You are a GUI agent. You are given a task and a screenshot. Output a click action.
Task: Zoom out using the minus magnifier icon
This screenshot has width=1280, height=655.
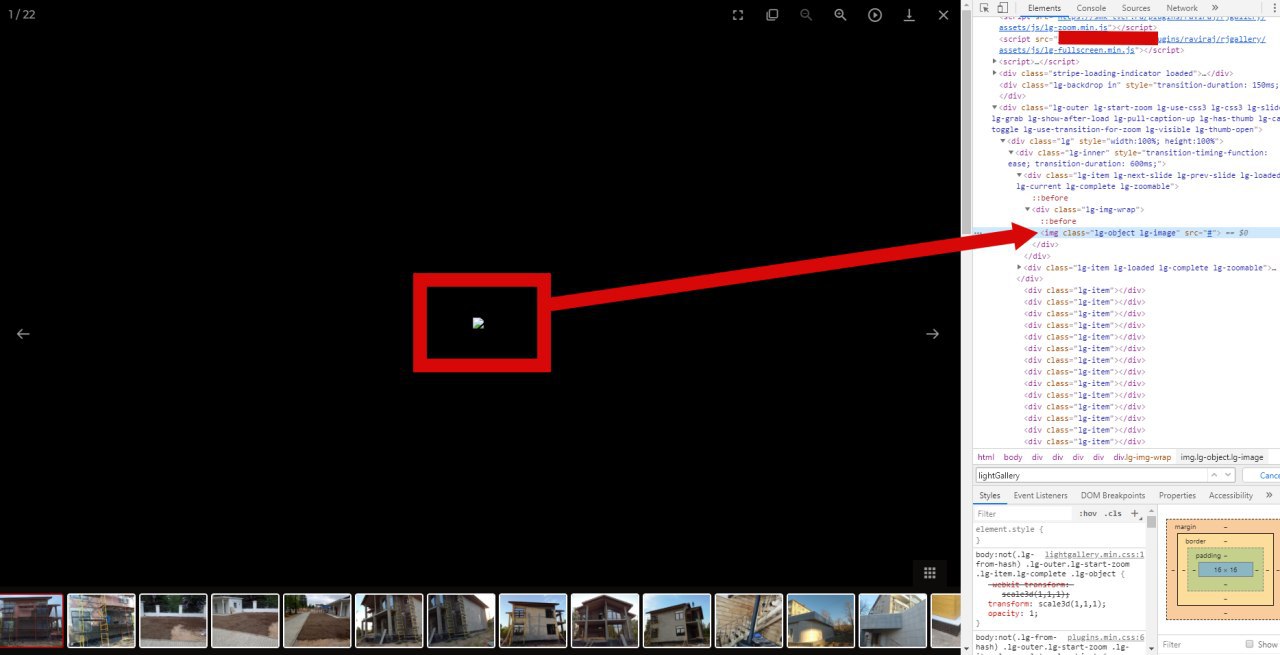(x=806, y=15)
